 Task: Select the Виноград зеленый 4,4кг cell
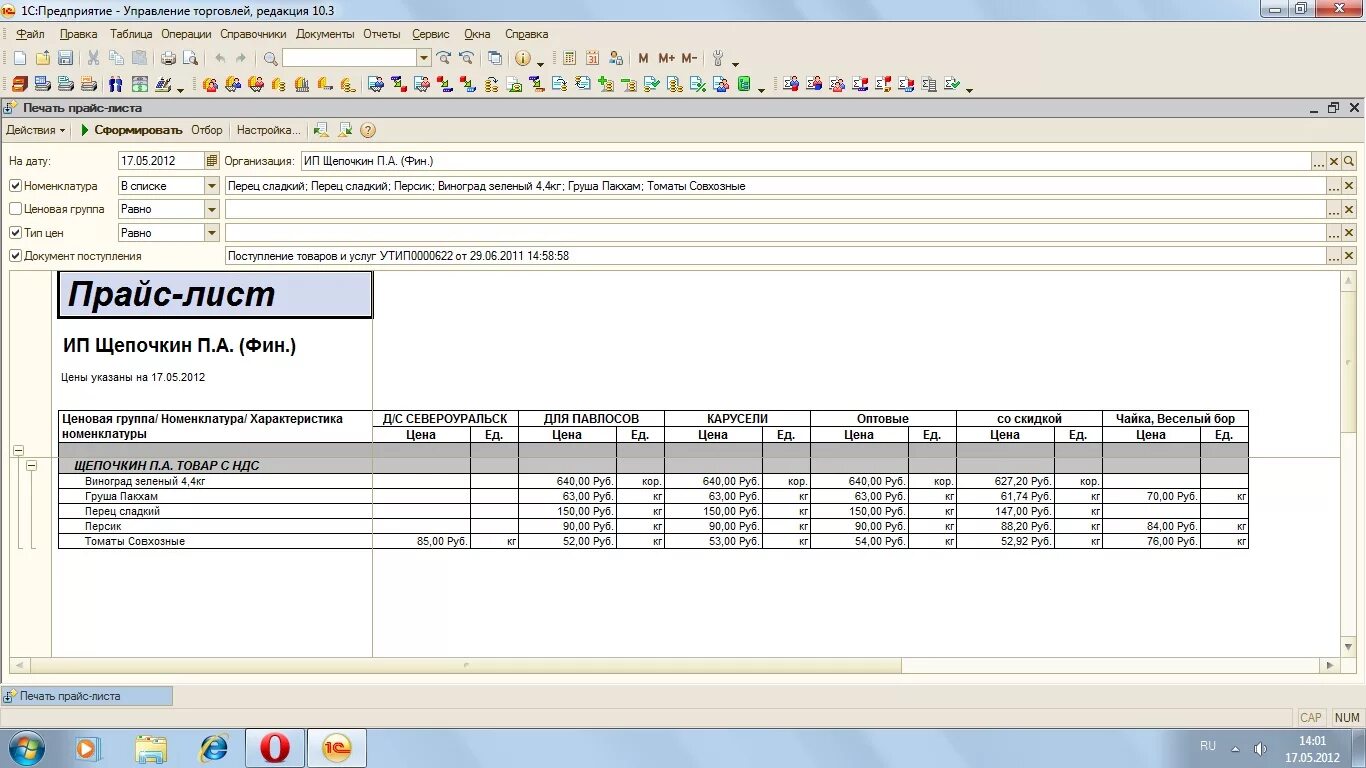[x=215, y=481]
